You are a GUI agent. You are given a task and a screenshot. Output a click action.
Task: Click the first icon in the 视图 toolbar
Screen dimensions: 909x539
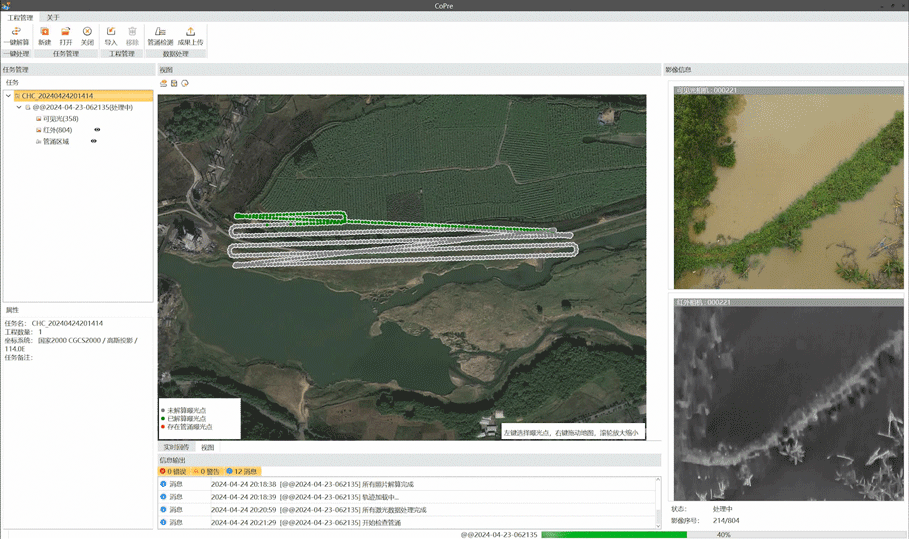(x=164, y=83)
